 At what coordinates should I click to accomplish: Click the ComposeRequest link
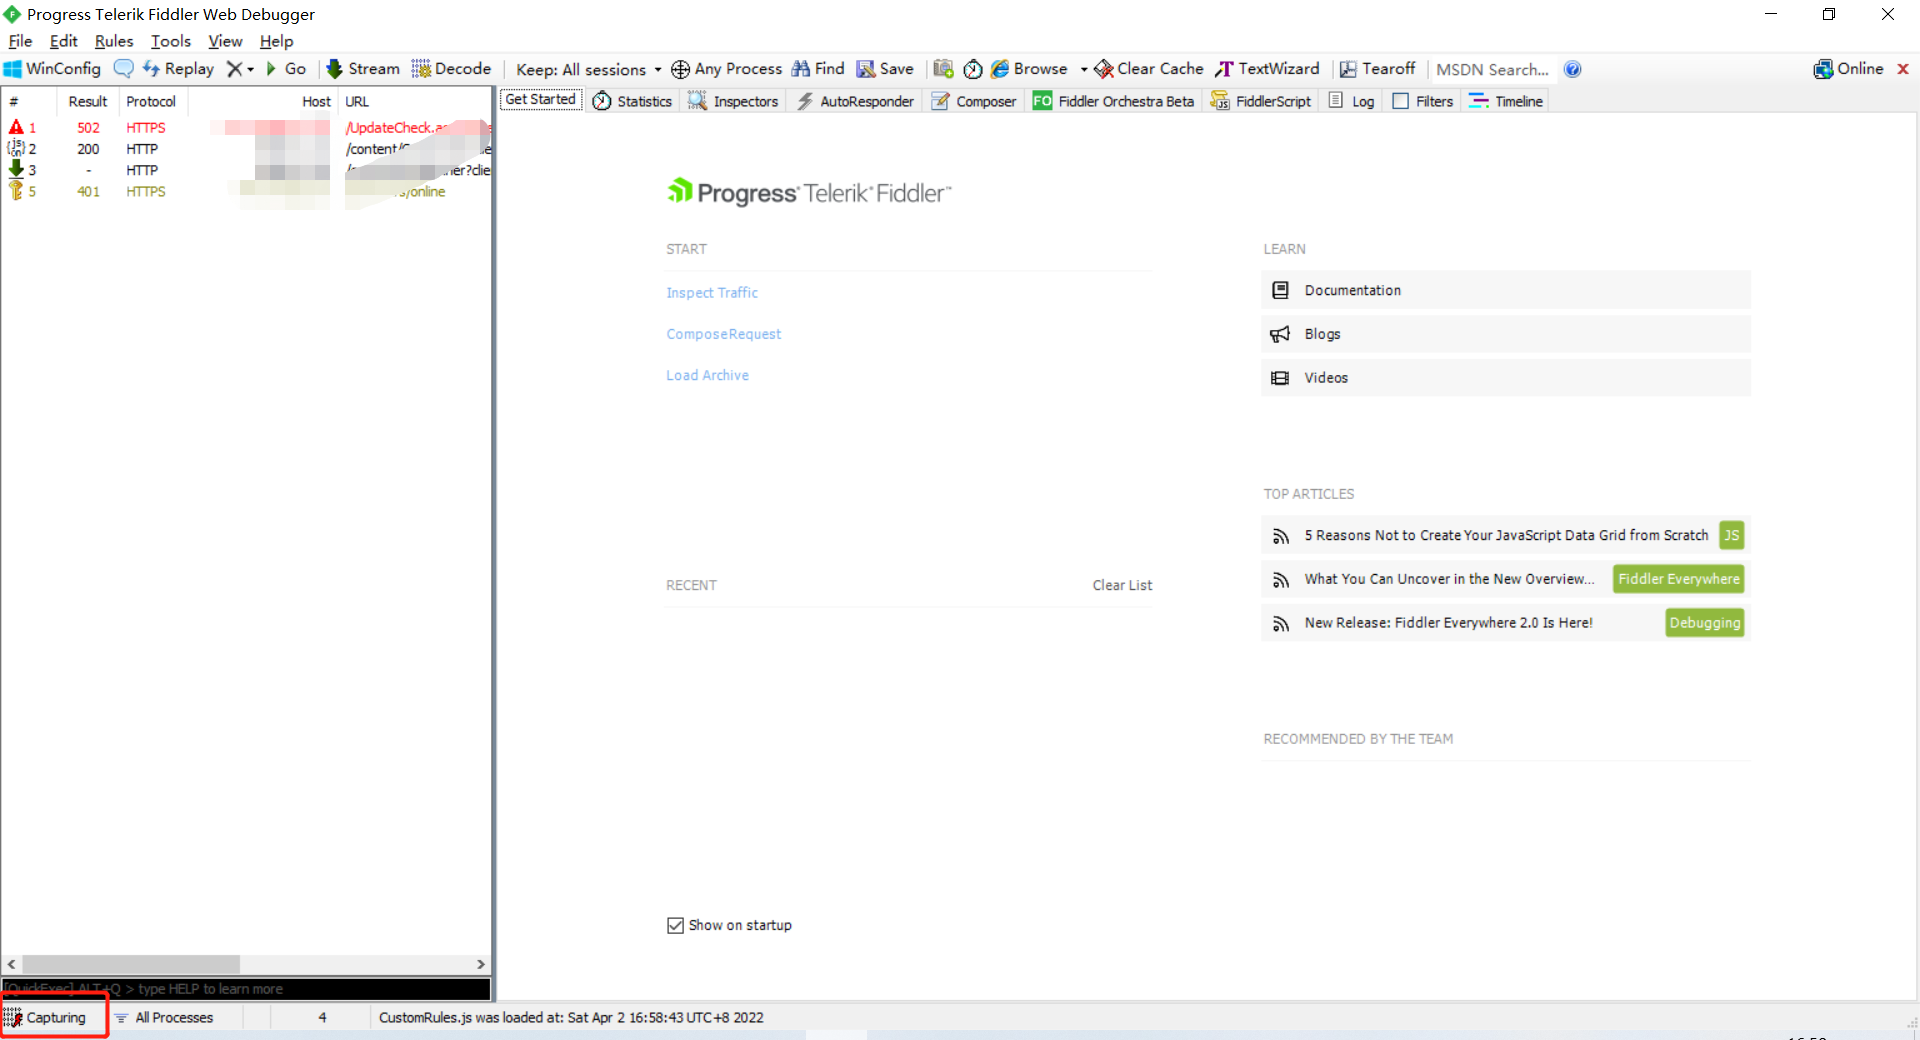(x=724, y=334)
